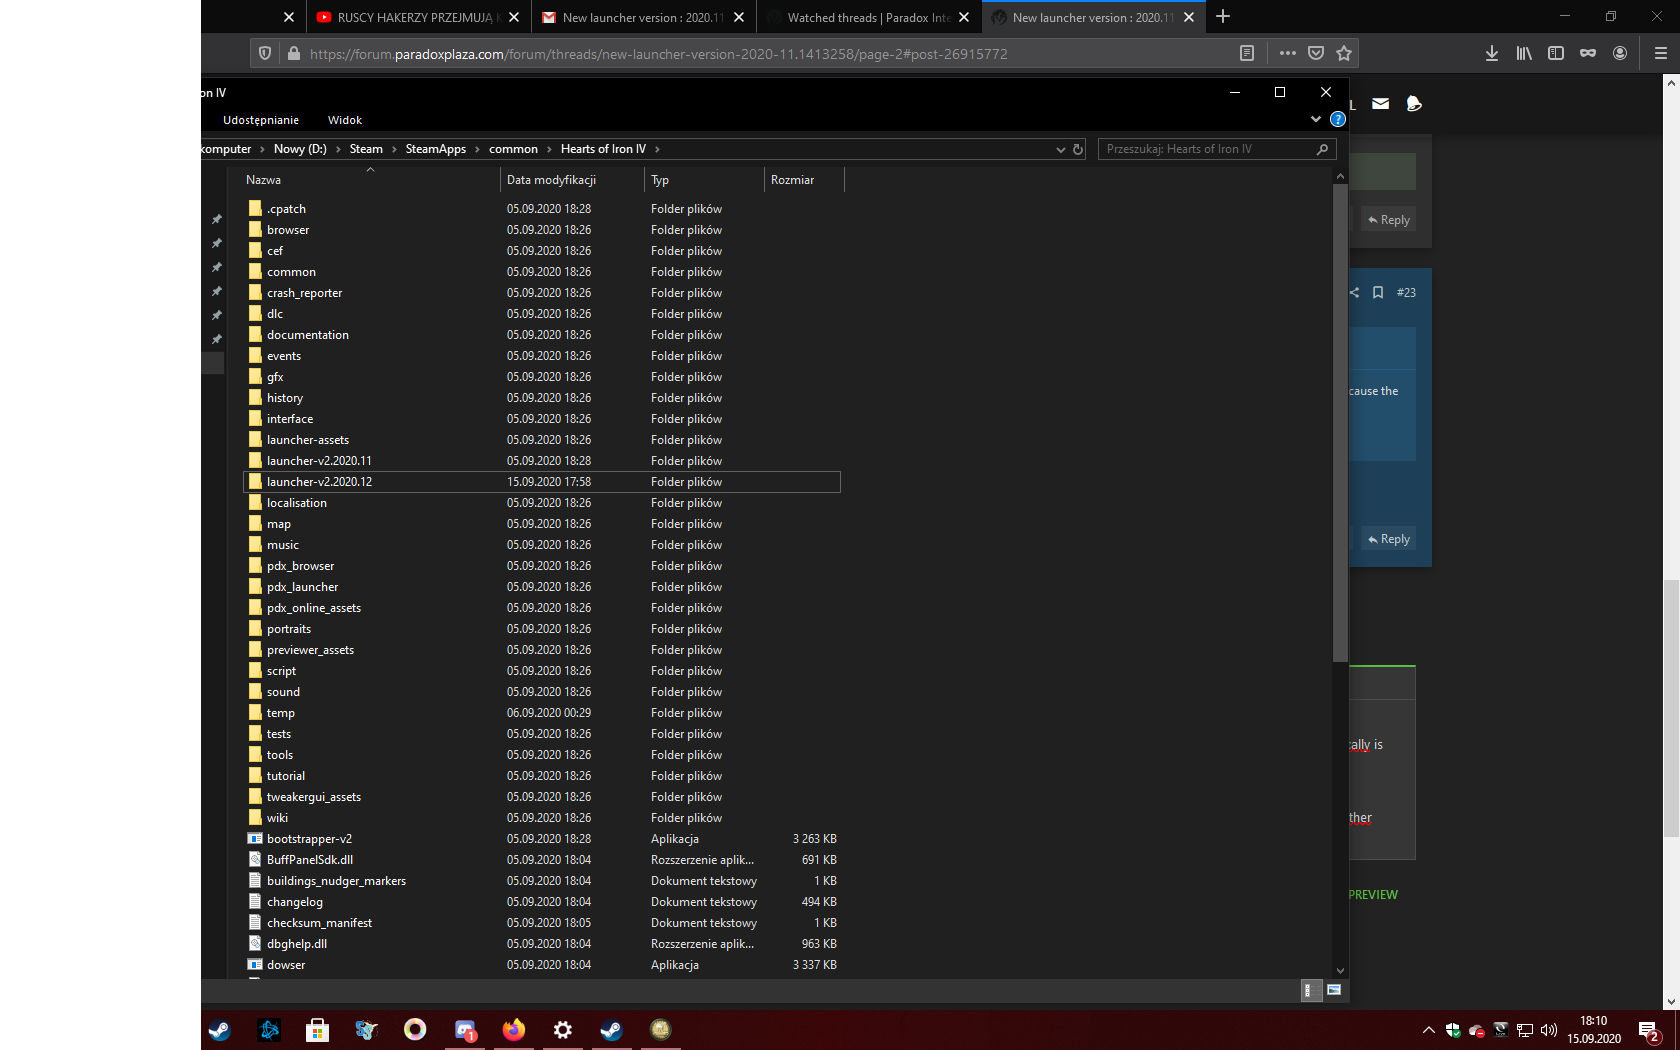The image size is (1680, 1050).
Task: Launch Hearts of Iron IV from the taskbar
Action: [x=661, y=1030]
